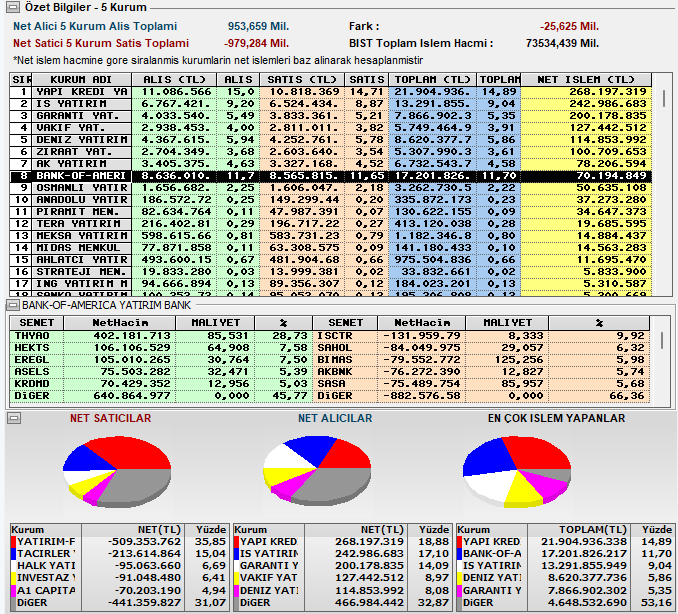Select the MEKSA YATIRIM row
Viewport: 678px width, 614px height.
pyautogui.click(x=331, y=236)
